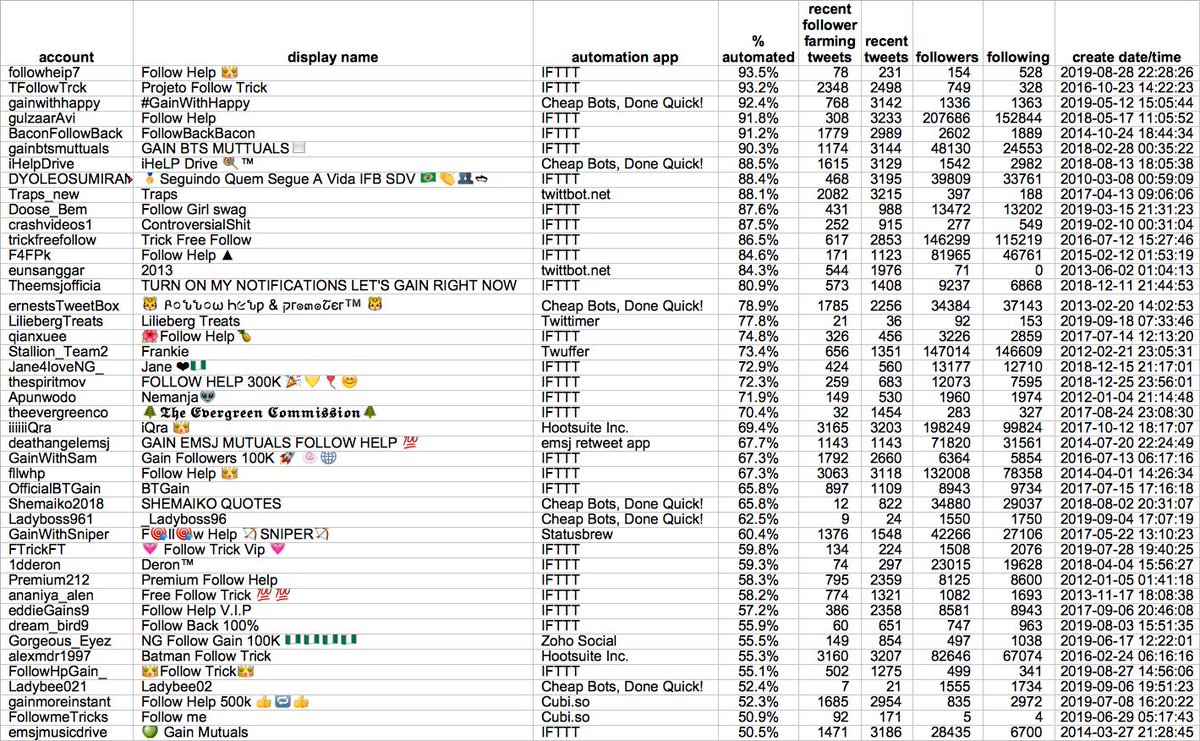
Task: Click account cell "GainWithSniper"
Action: [x=58, y=534]
